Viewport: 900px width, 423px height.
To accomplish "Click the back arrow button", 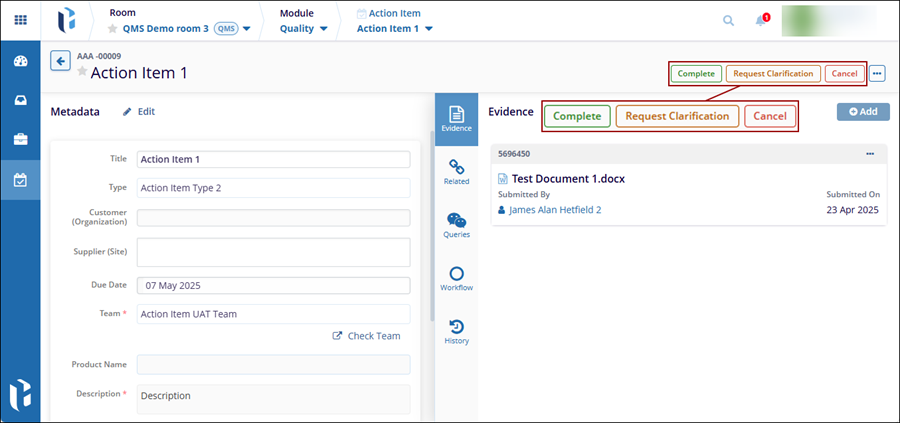I will (61, 61).
